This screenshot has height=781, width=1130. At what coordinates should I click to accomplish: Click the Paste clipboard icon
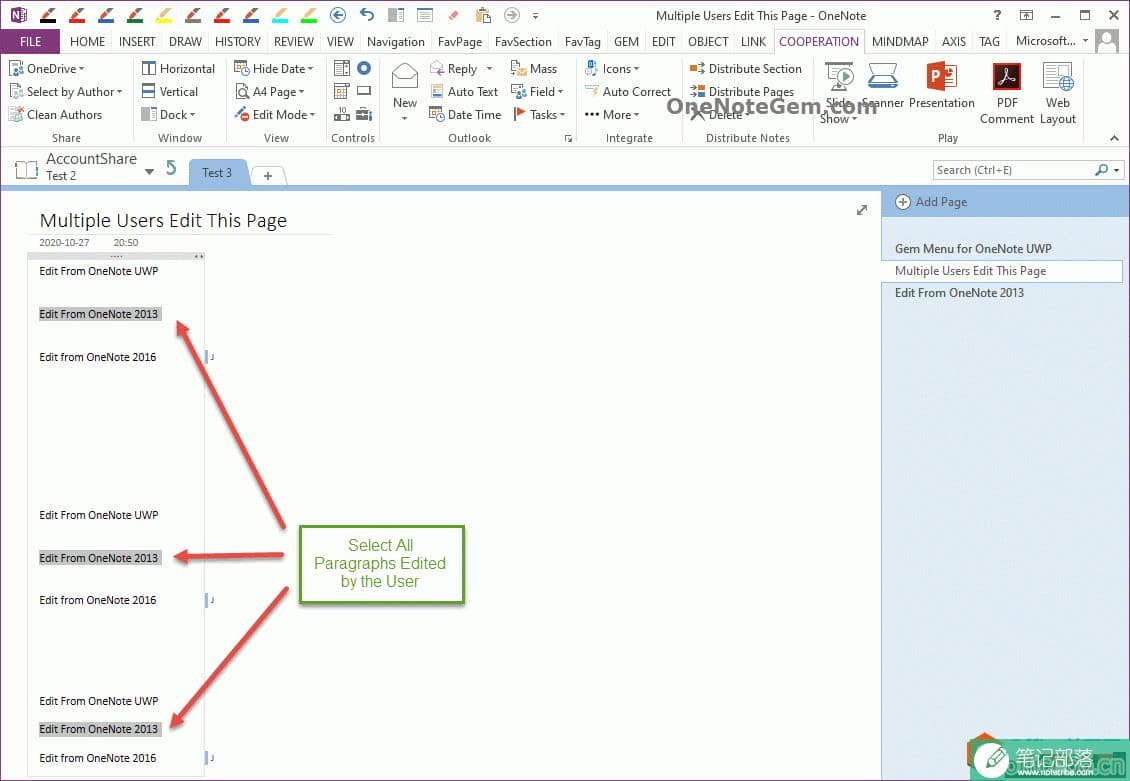[x=483, y=14]
